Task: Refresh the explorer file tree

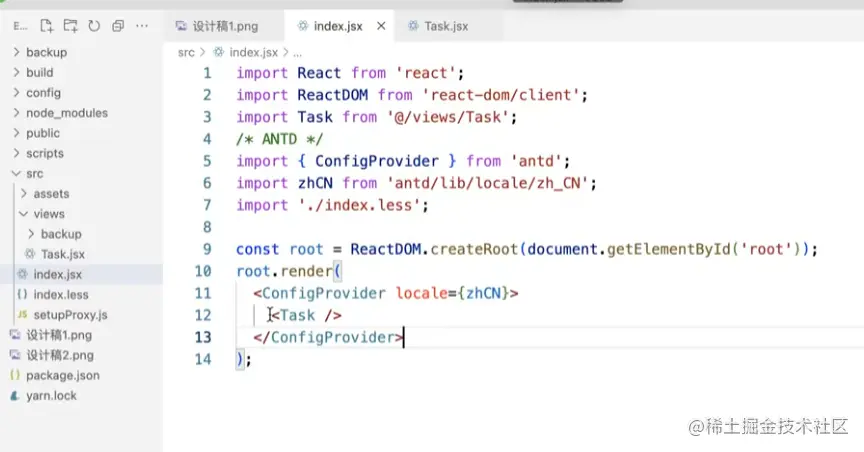Action: click(x=94, y=26)
